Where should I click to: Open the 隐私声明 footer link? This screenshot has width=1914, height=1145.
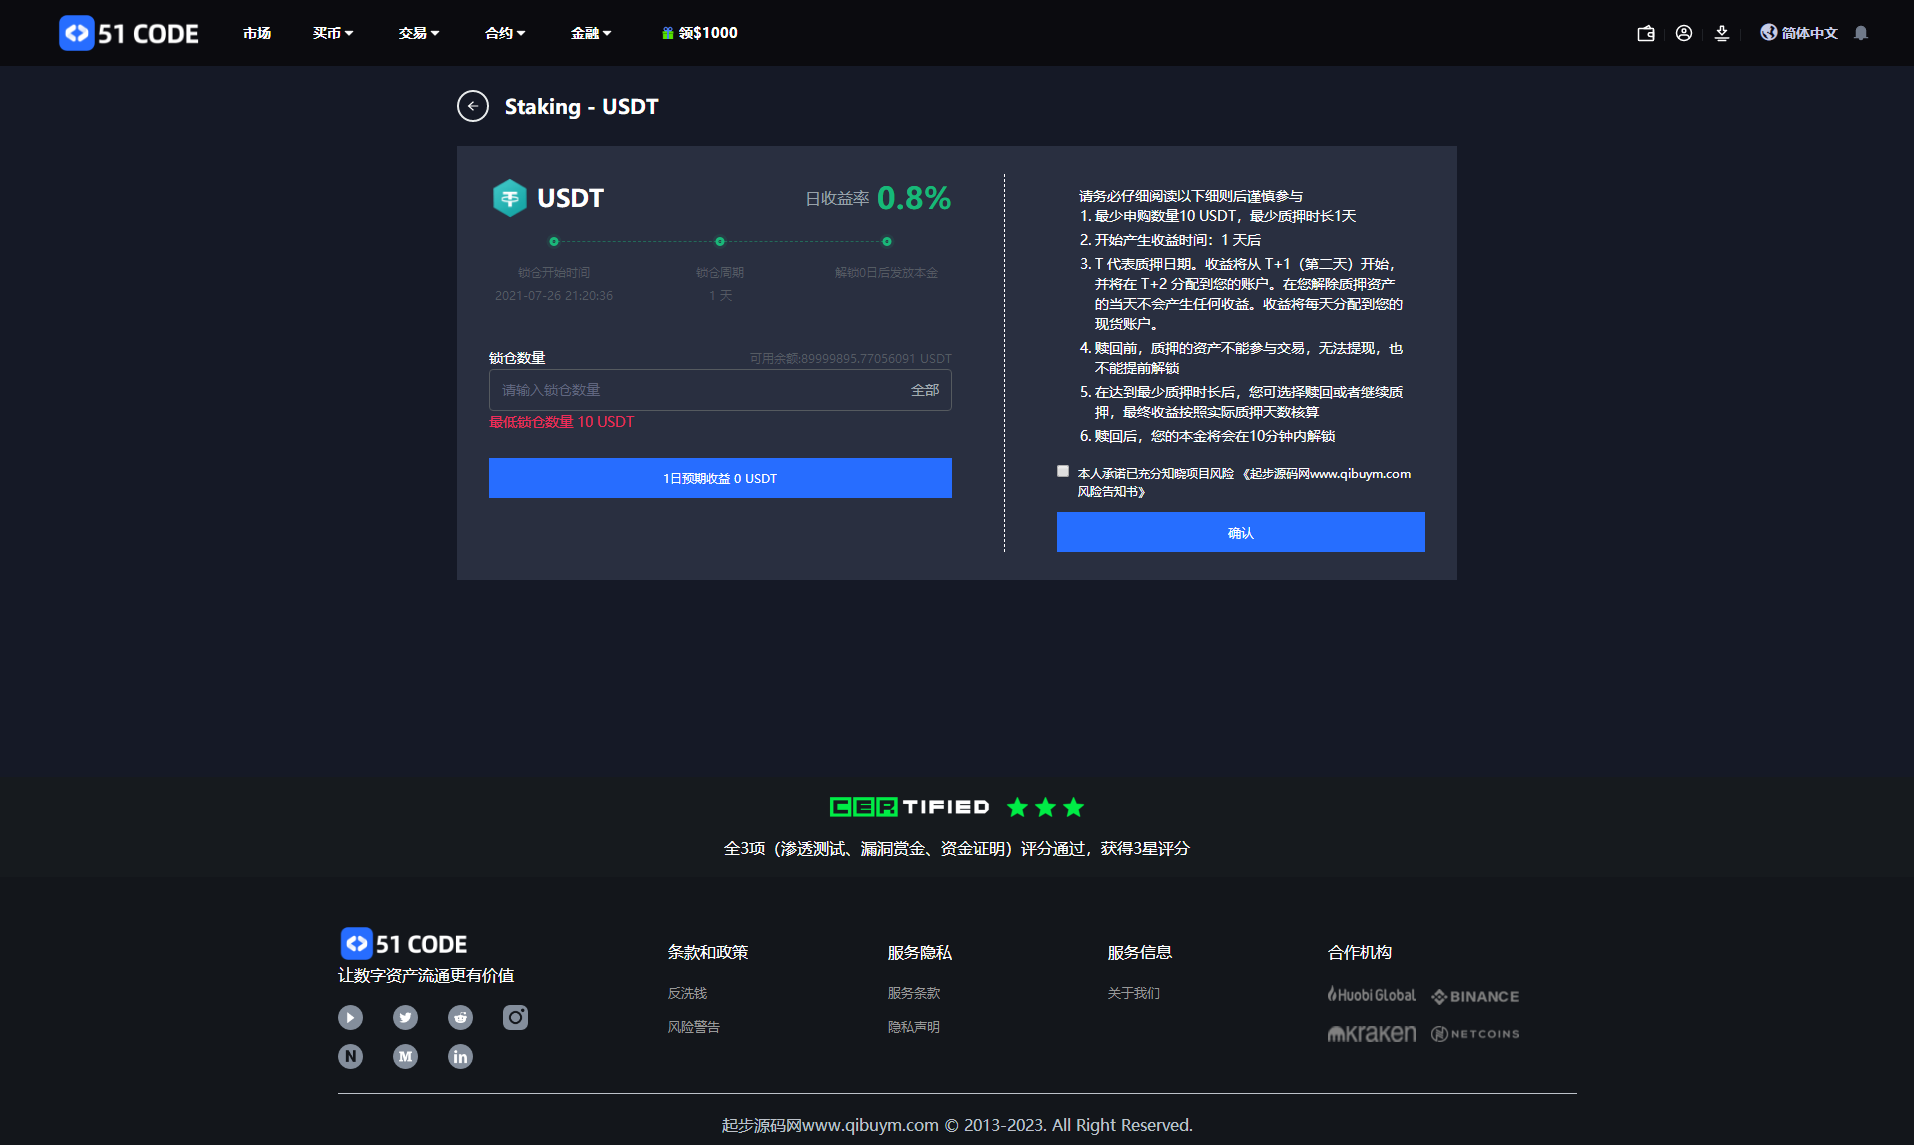click(x=914, y=1027)
